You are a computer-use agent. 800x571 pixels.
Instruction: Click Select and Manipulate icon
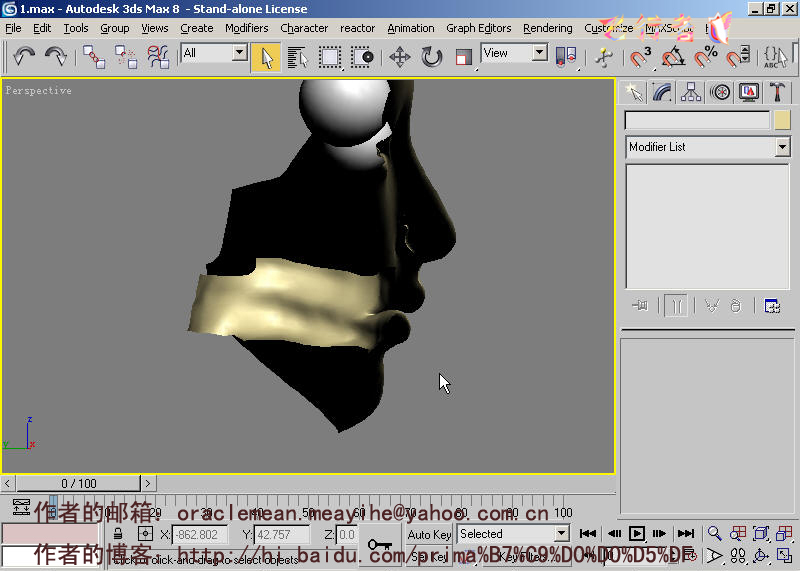click(x=604, y=57)
